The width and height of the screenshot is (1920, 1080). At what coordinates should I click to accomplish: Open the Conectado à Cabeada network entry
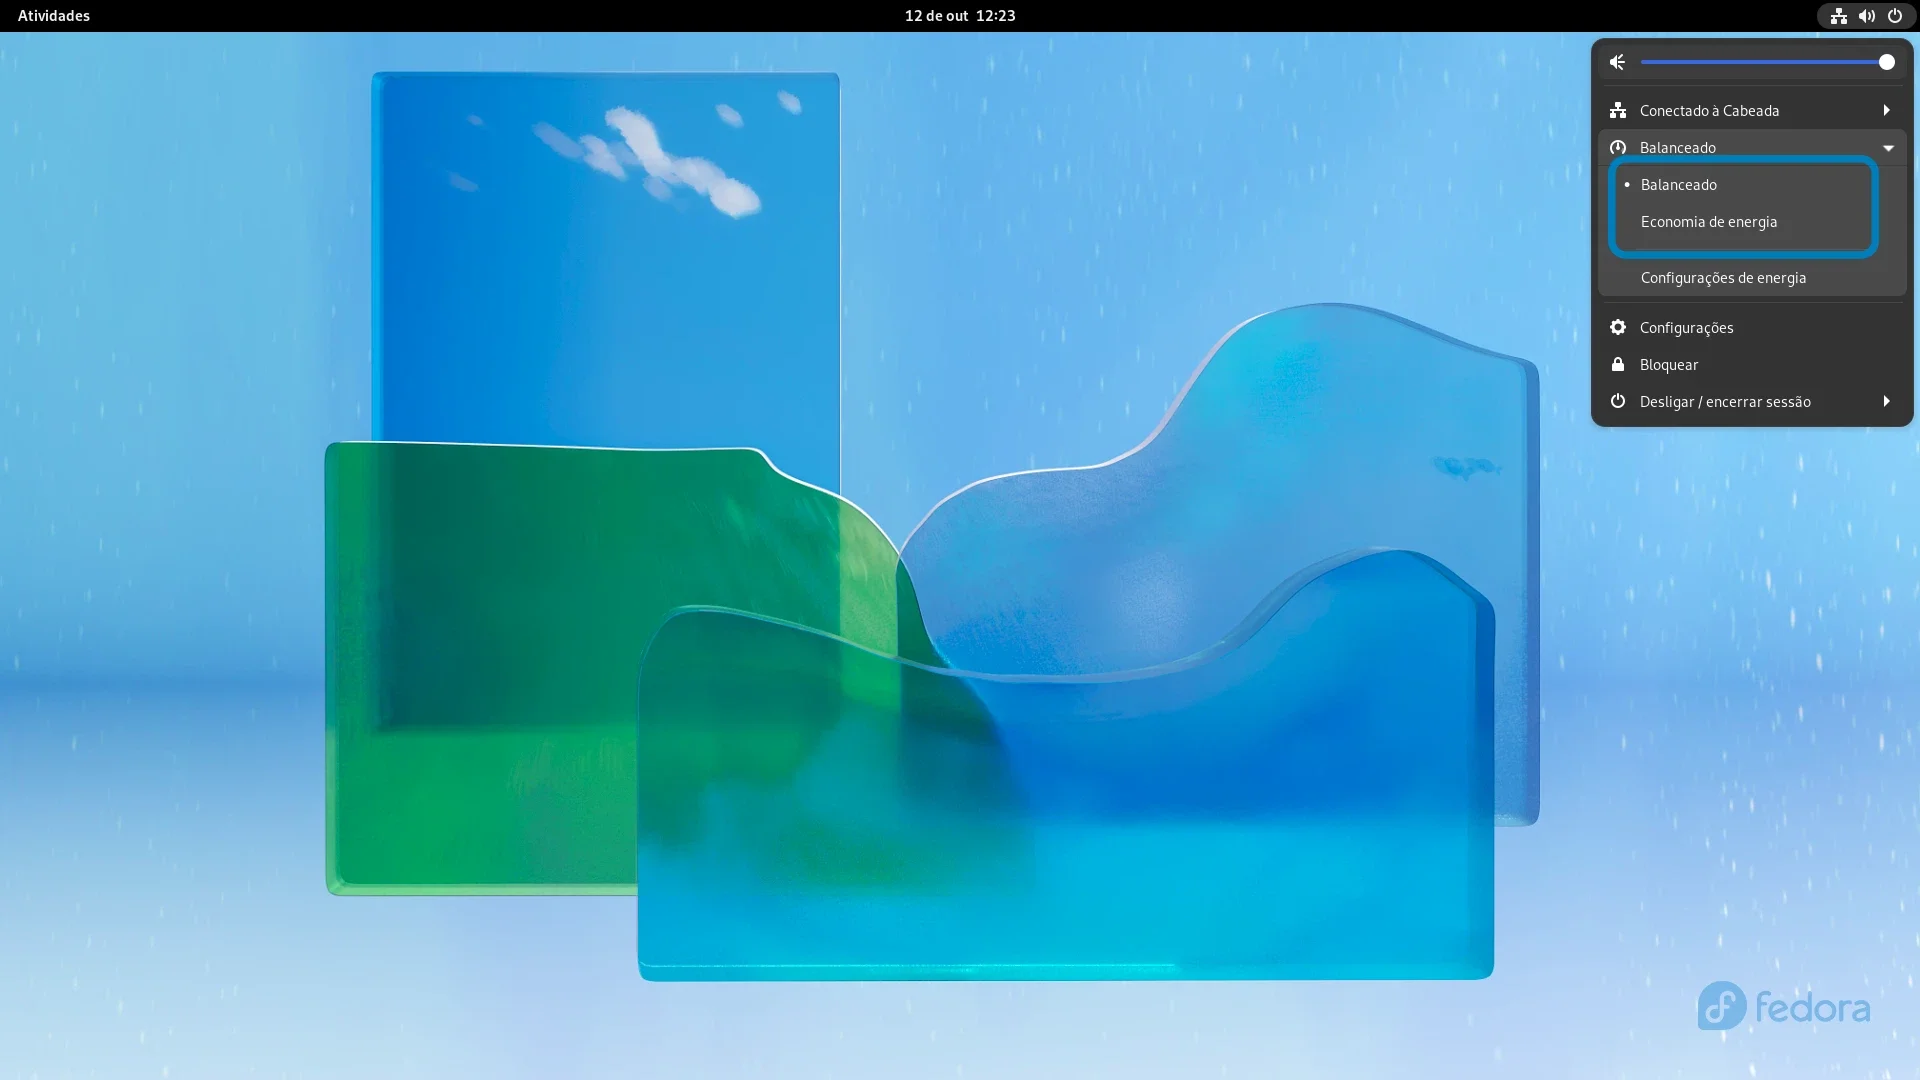pyautogui.click(x=1751, y=110)
